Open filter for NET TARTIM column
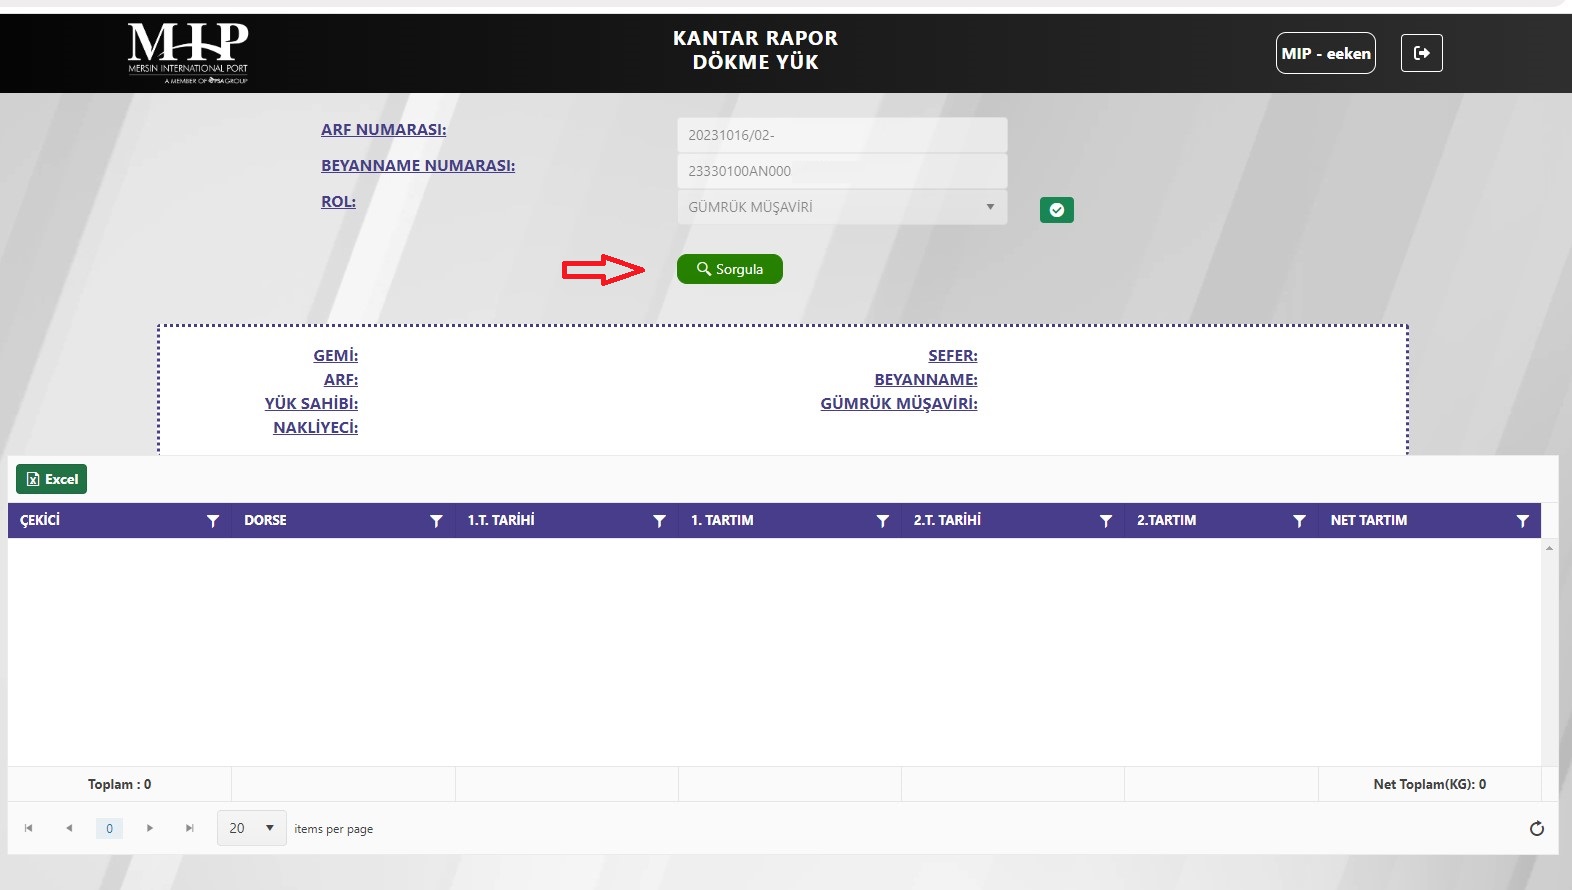 tap(1522, 521)
